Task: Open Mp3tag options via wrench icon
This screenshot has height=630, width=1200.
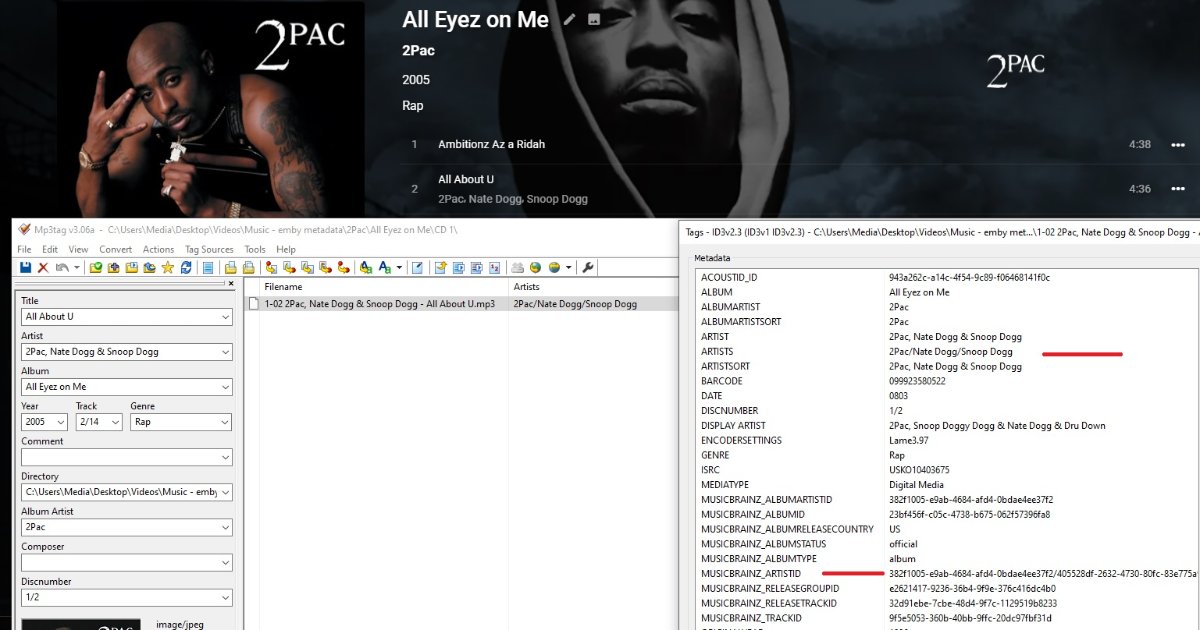Action: 588,267
